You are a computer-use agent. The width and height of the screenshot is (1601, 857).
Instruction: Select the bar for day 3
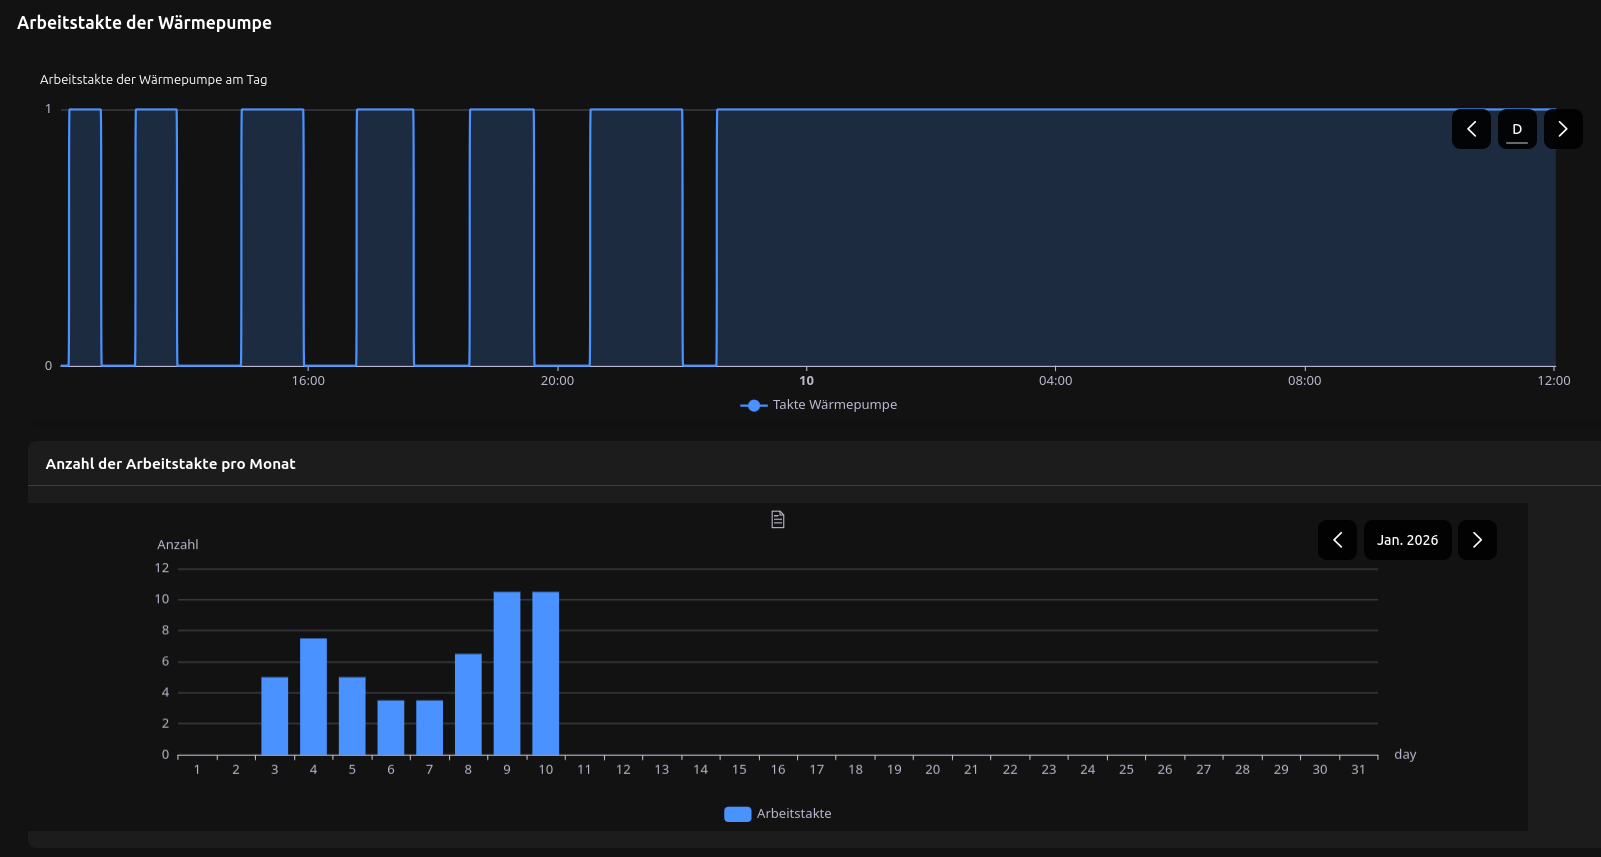tap(275, 716)
